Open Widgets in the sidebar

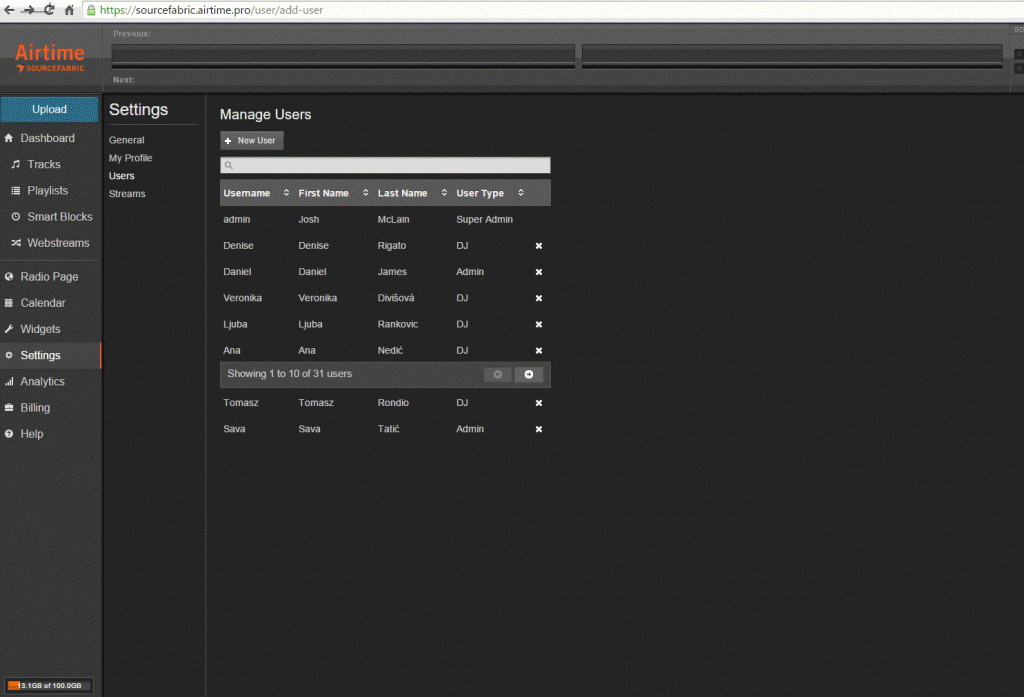[40, 329]
